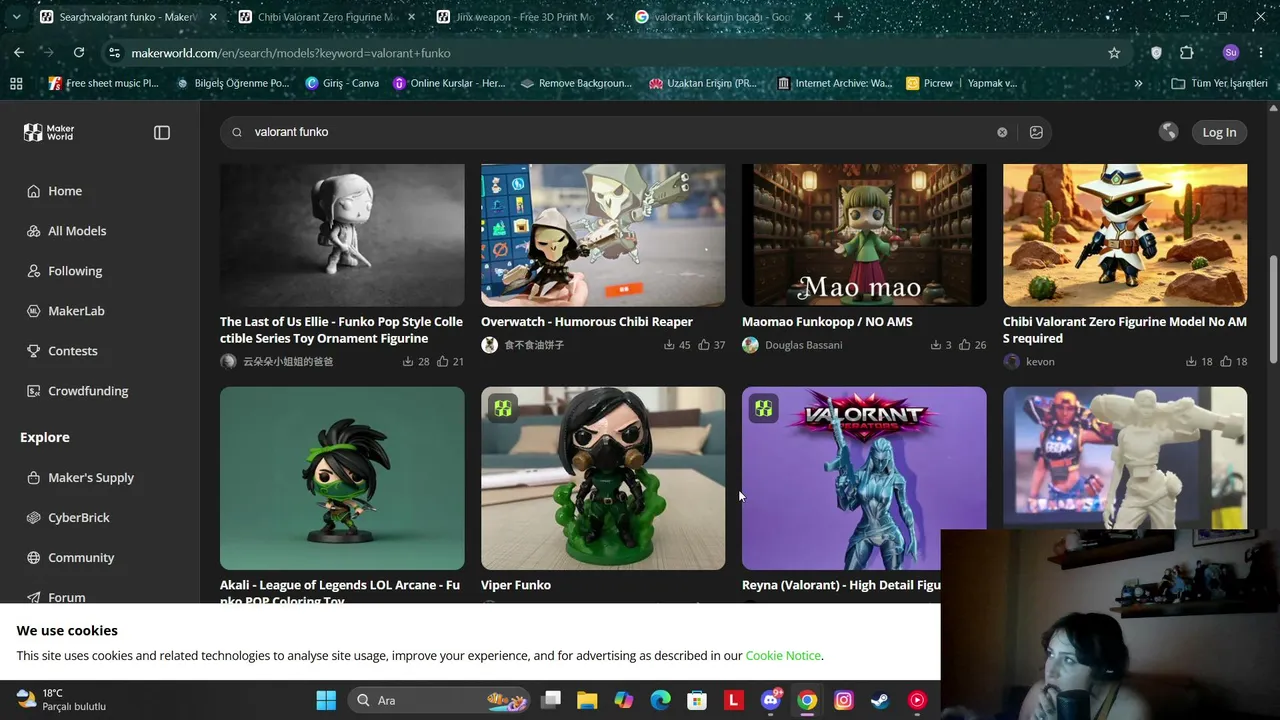Like the Chibi Valorant Zero model
Screen dimensions: 1280x720
[1226, 362]
